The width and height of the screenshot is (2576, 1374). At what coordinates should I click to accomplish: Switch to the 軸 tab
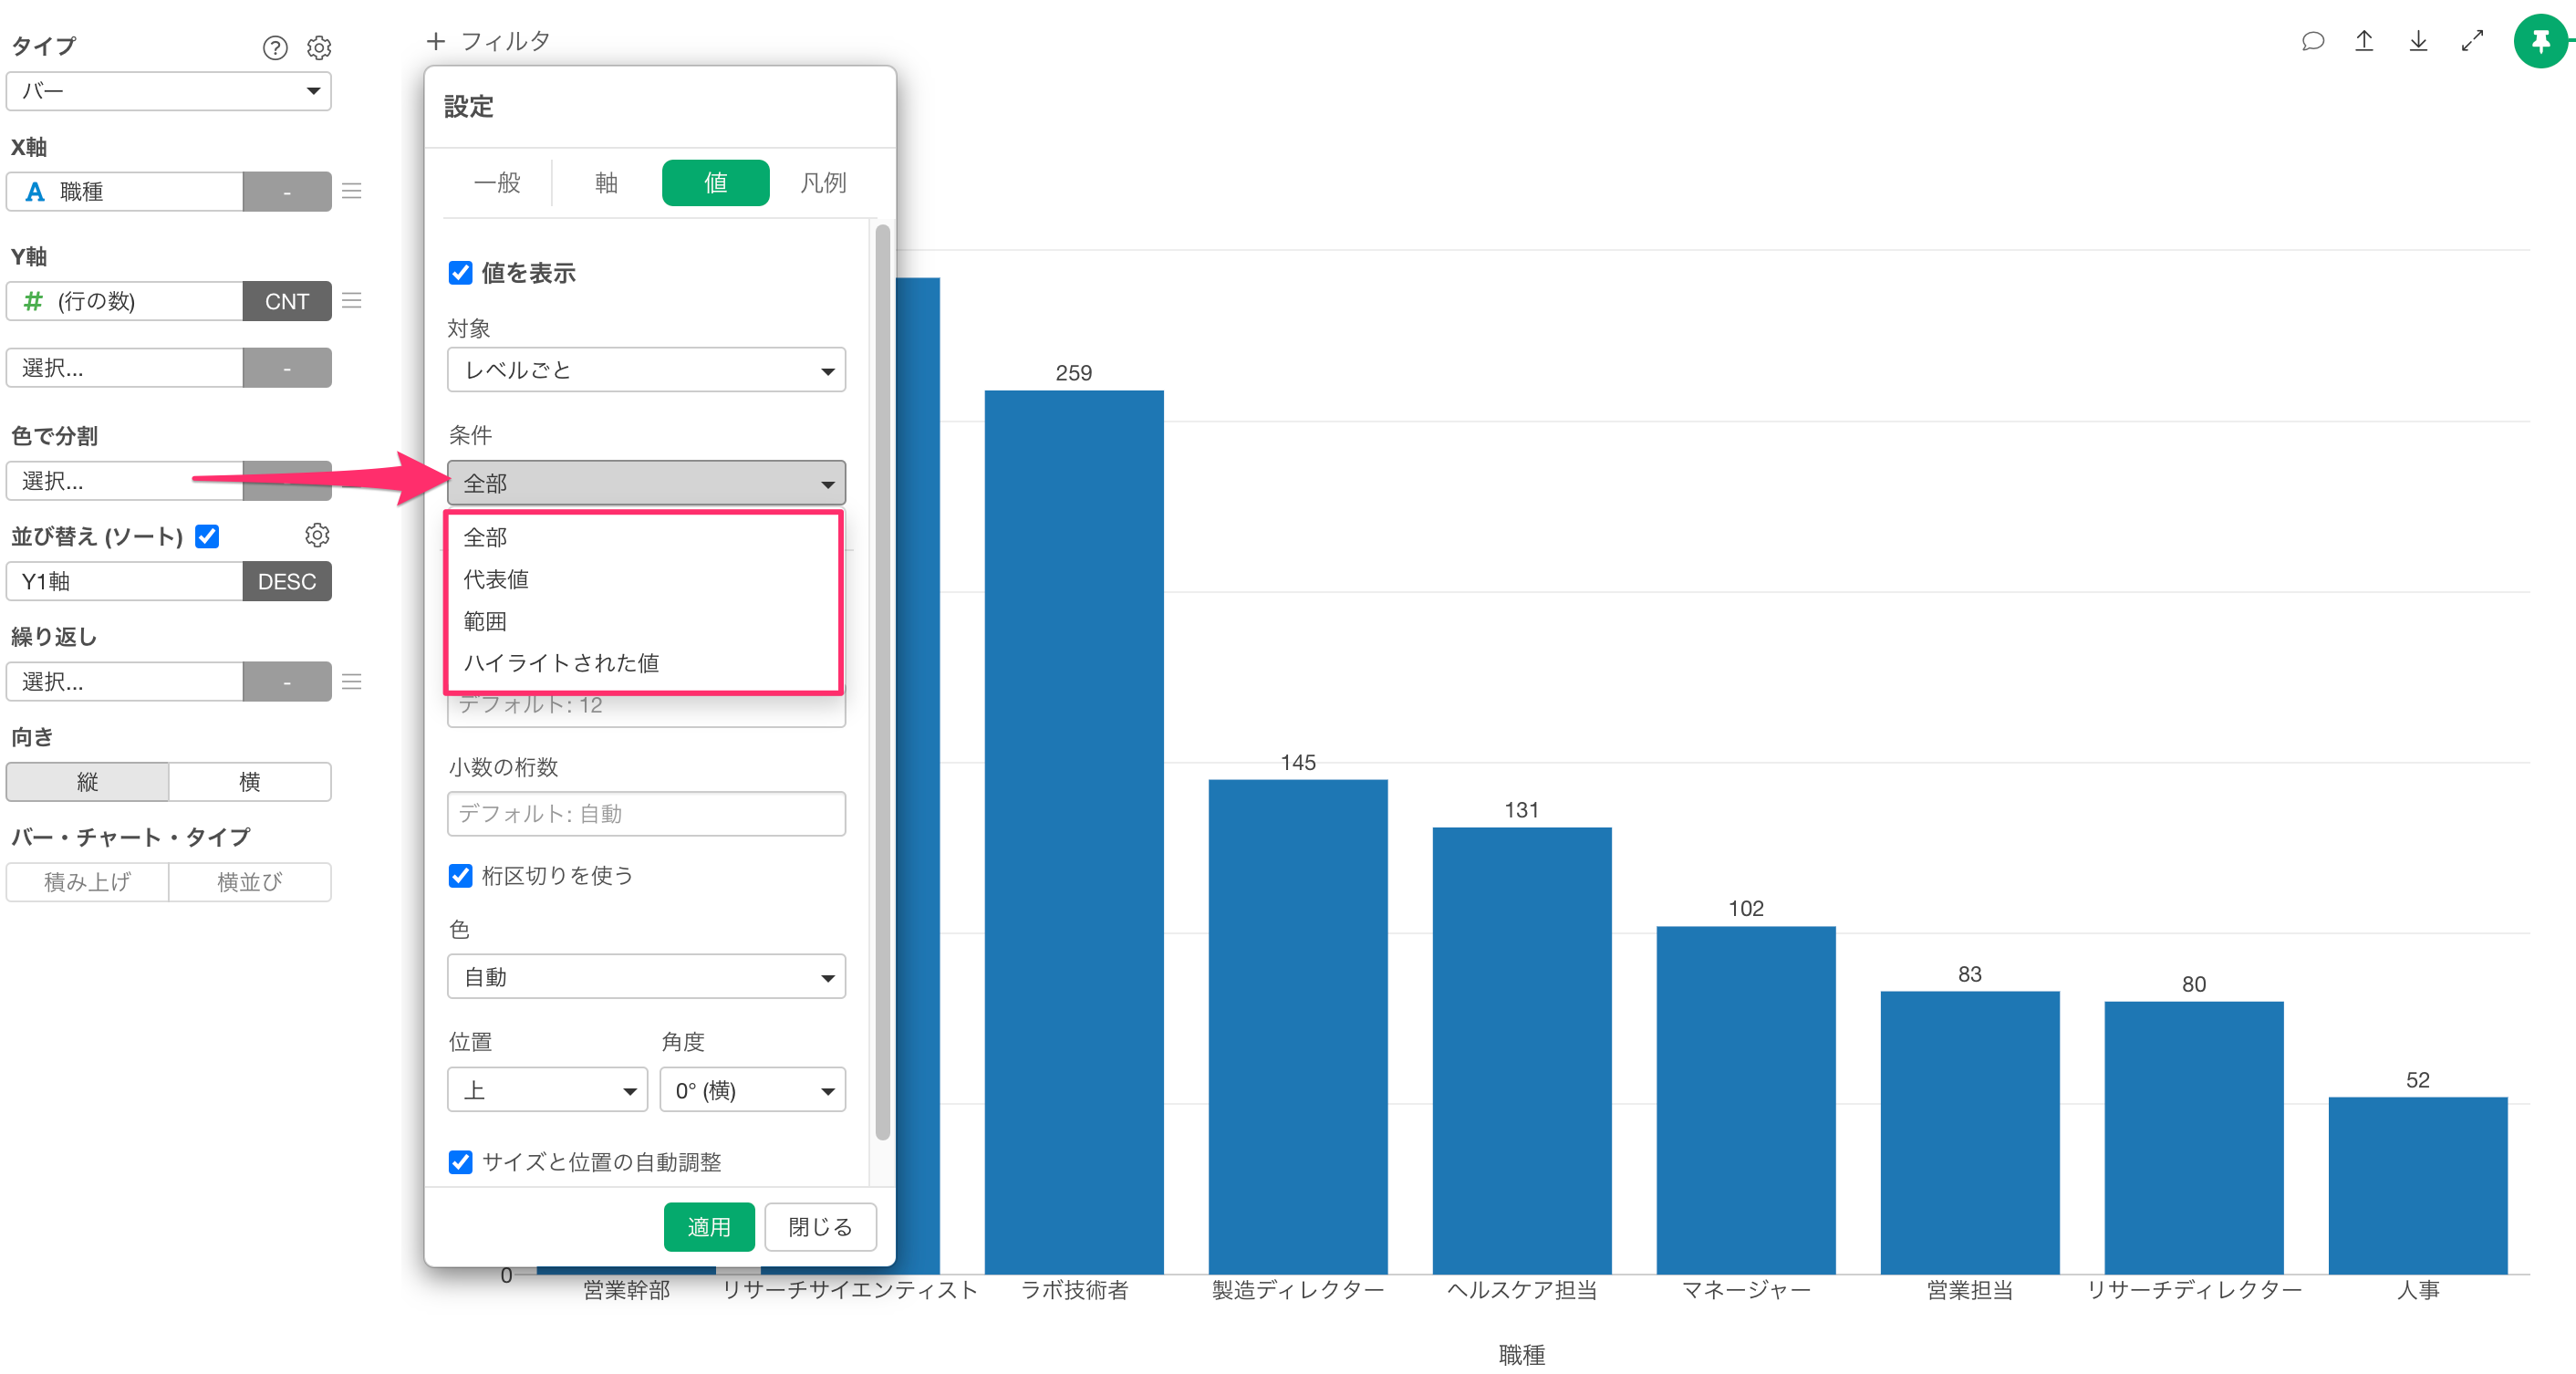point(606,182)
